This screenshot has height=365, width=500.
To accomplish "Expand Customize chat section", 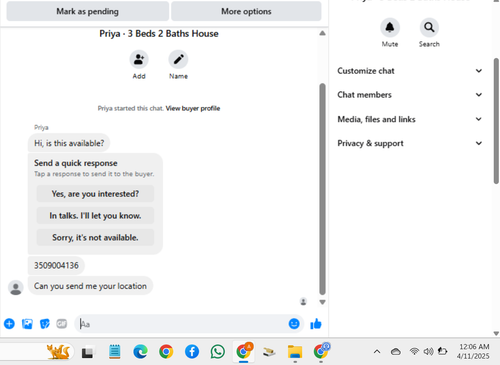I will point(410,71).
